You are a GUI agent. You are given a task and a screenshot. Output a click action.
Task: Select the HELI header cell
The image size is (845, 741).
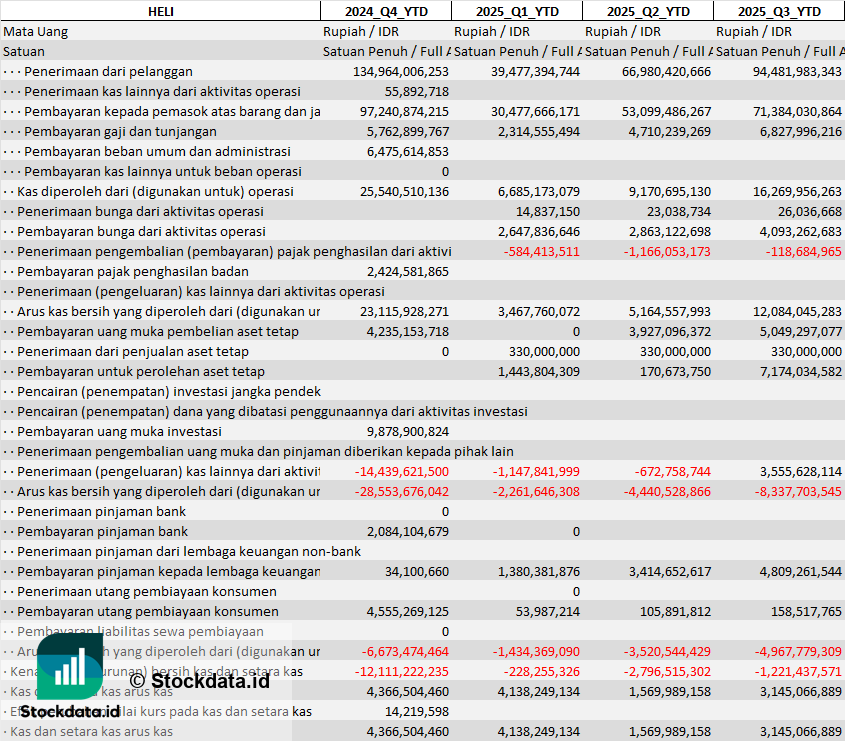[161, 11]
